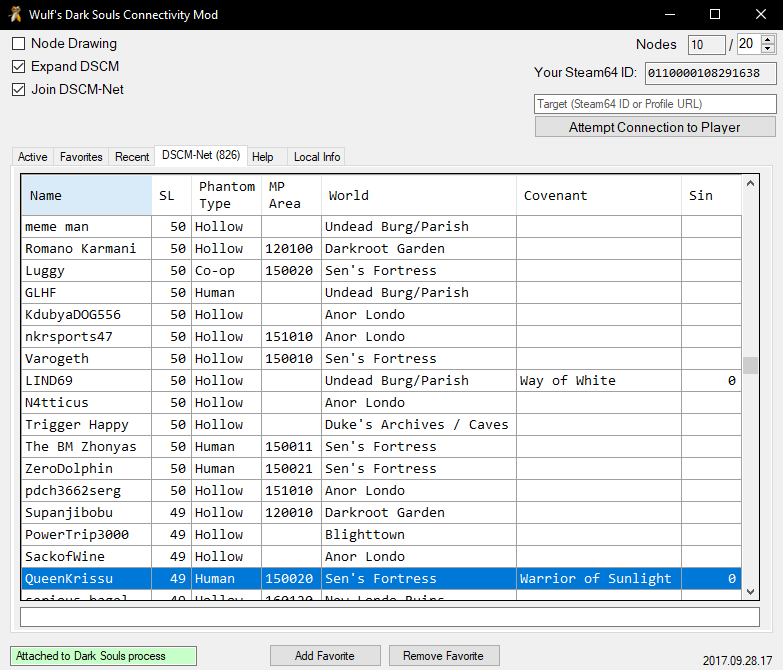This screenshot has width=783, height=670.
Task: Click the table scrollbar down arrow
Action: [x=750, y=592]
